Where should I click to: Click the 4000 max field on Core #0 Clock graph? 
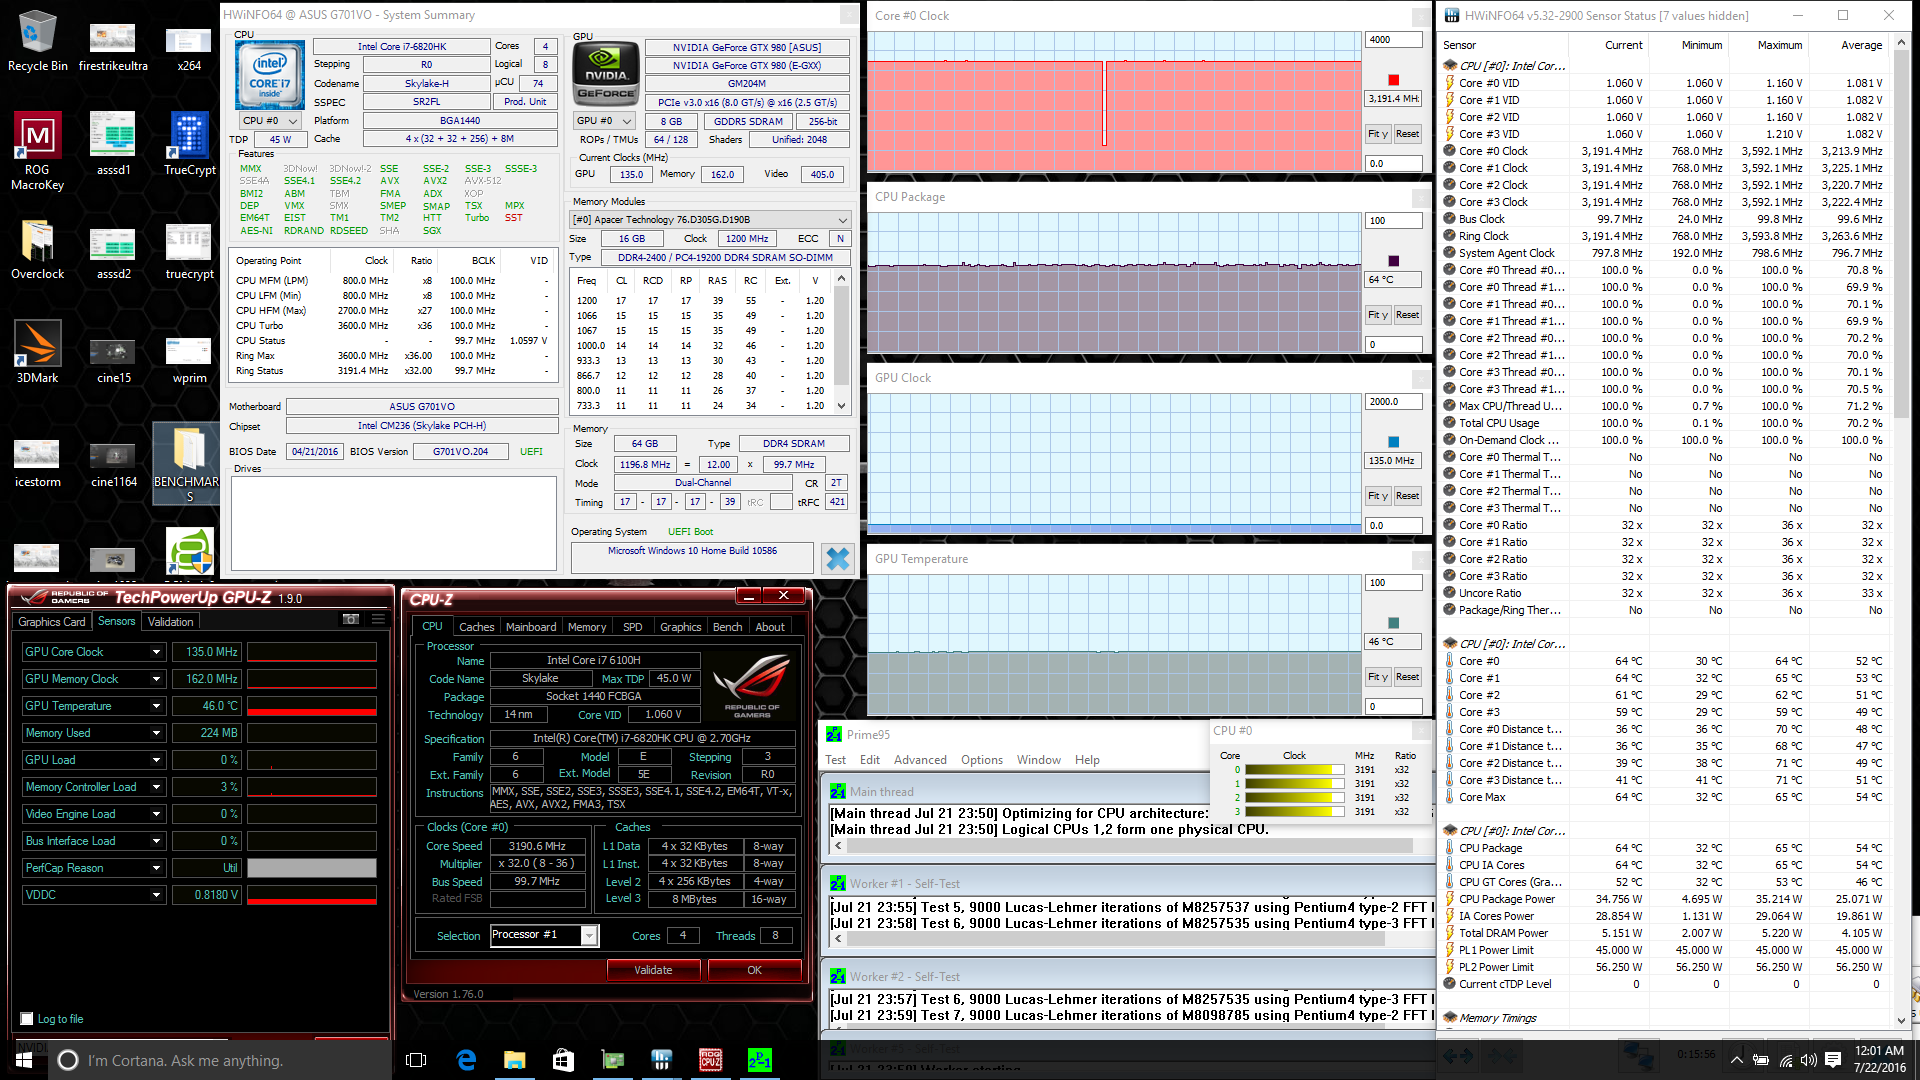click(1393, 40)
